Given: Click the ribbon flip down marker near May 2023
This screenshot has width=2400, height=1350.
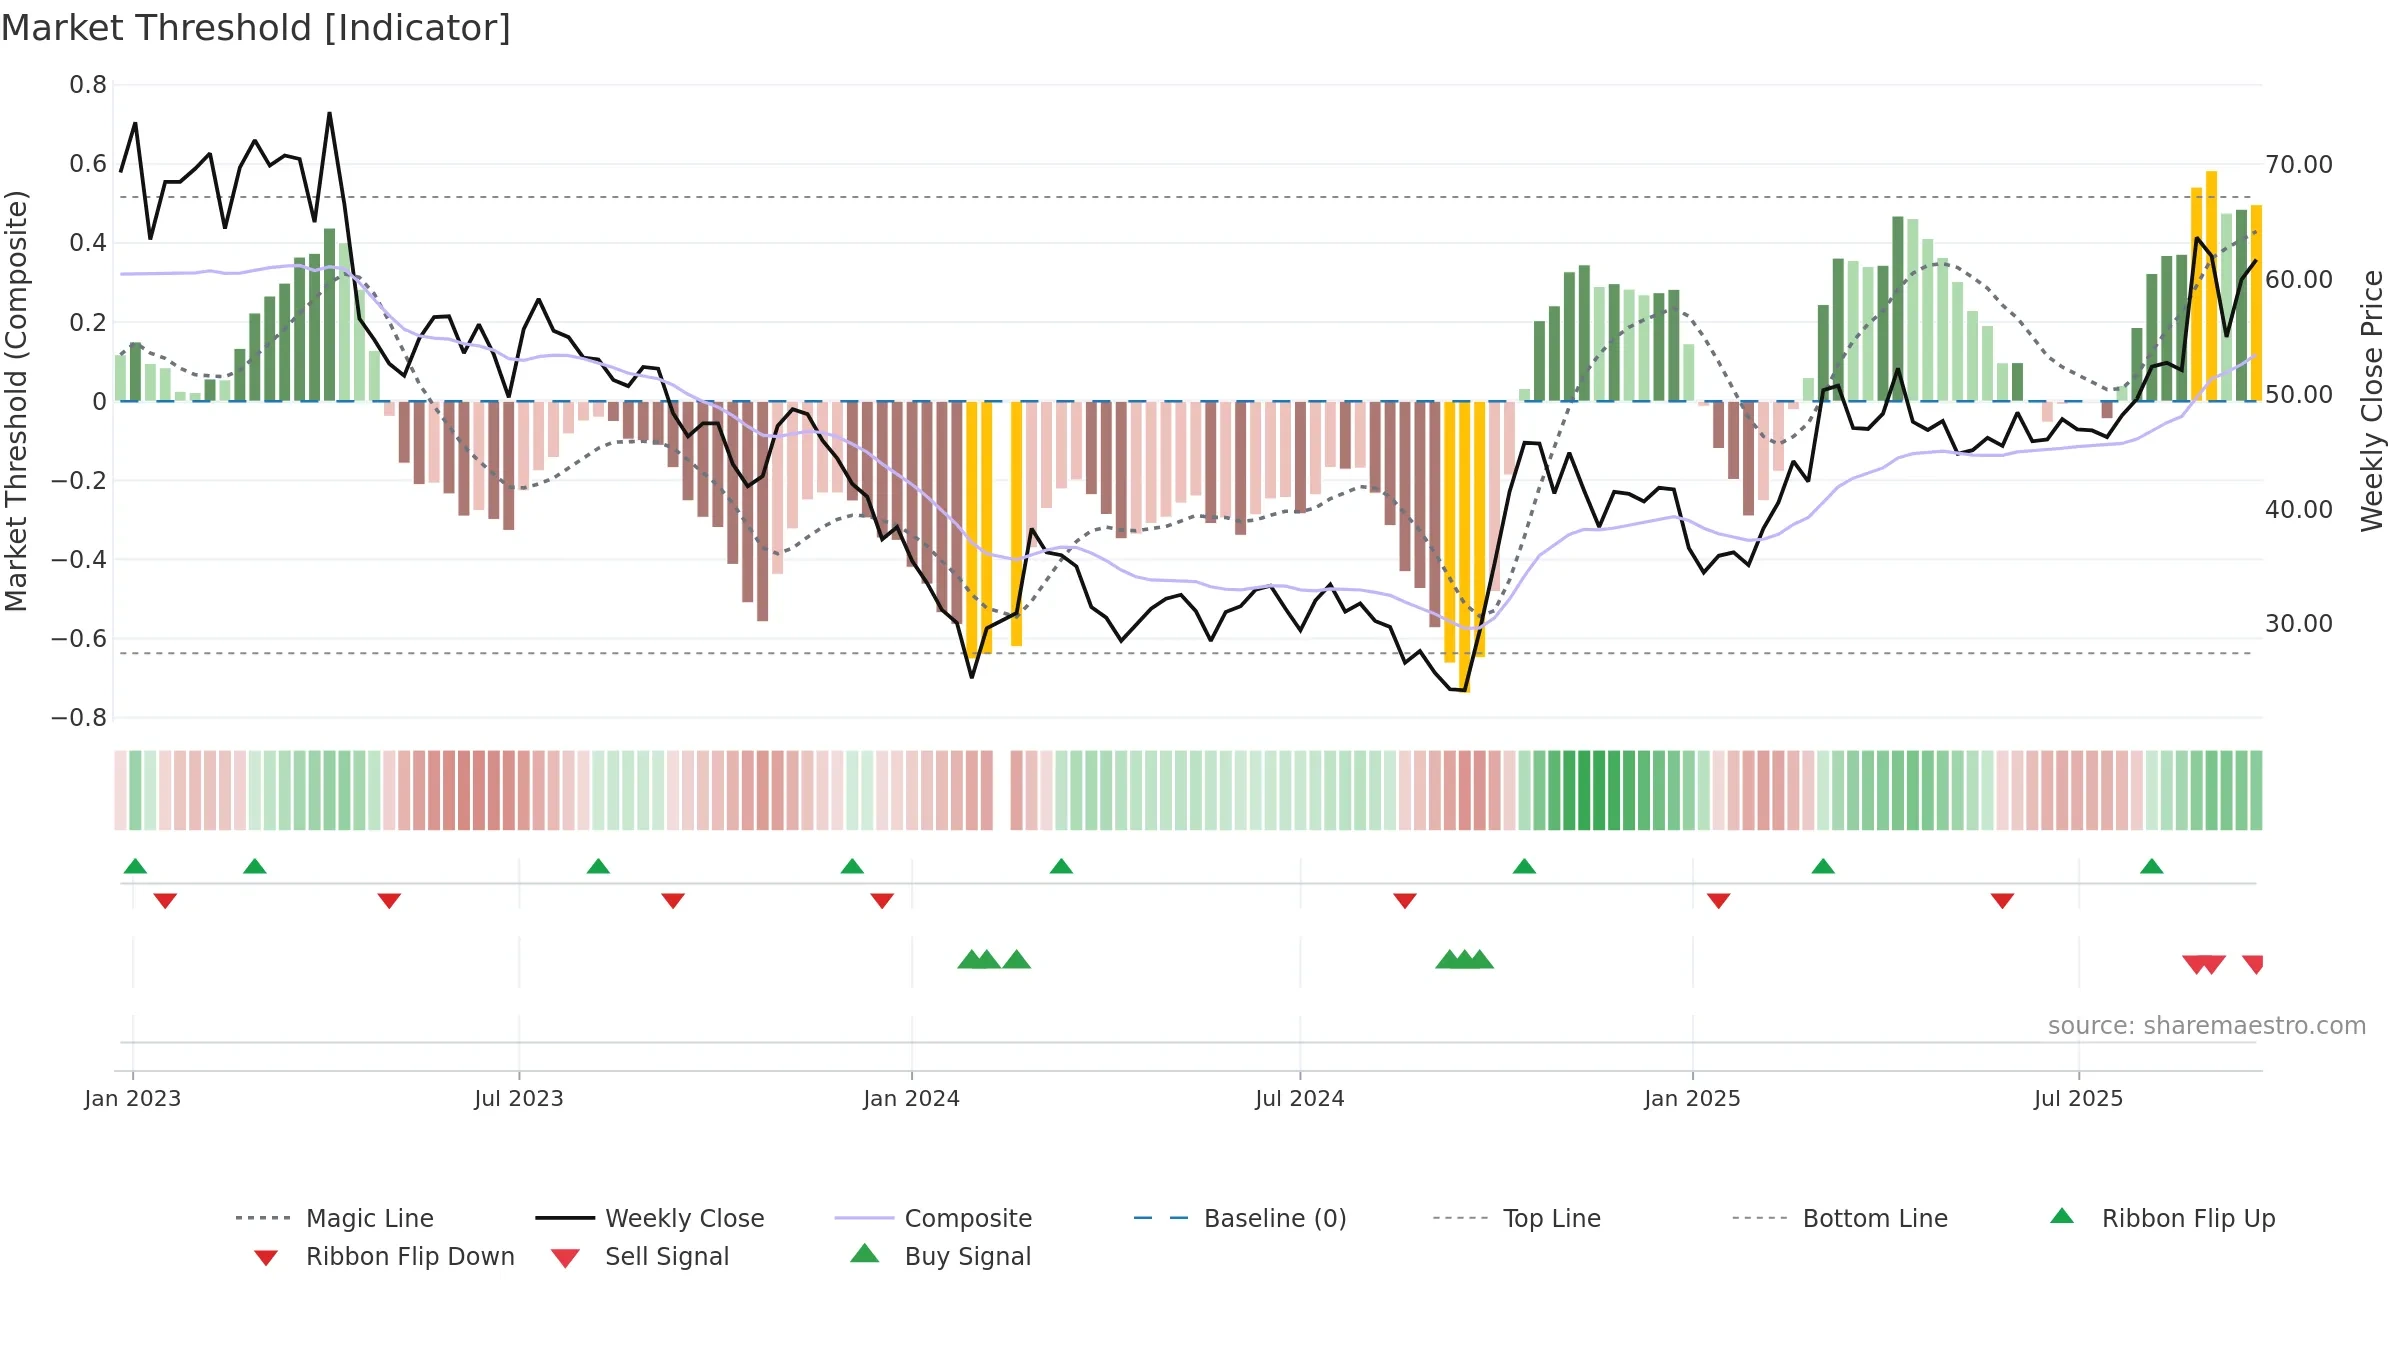Looking at the screenshot, I should pyautogui.click(x=389, y=901).
